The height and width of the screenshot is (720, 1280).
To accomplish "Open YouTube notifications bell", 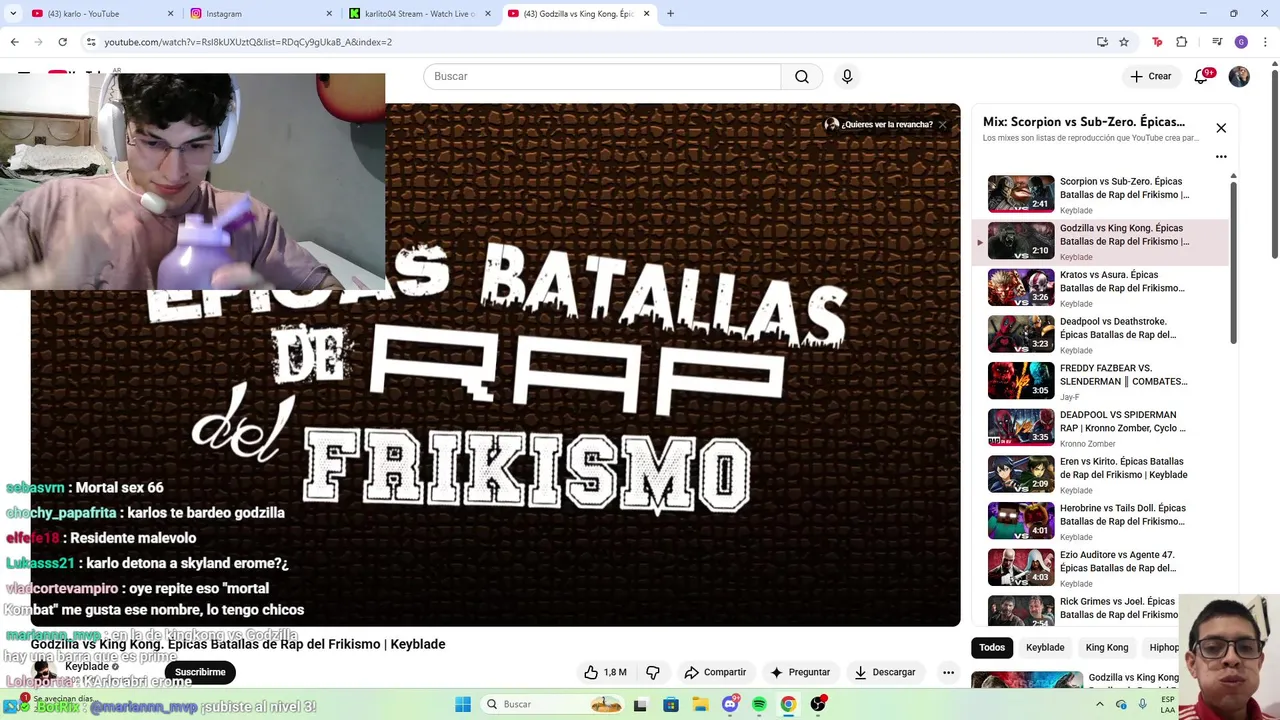I will pyautogui.click(x=1201, y=76).
